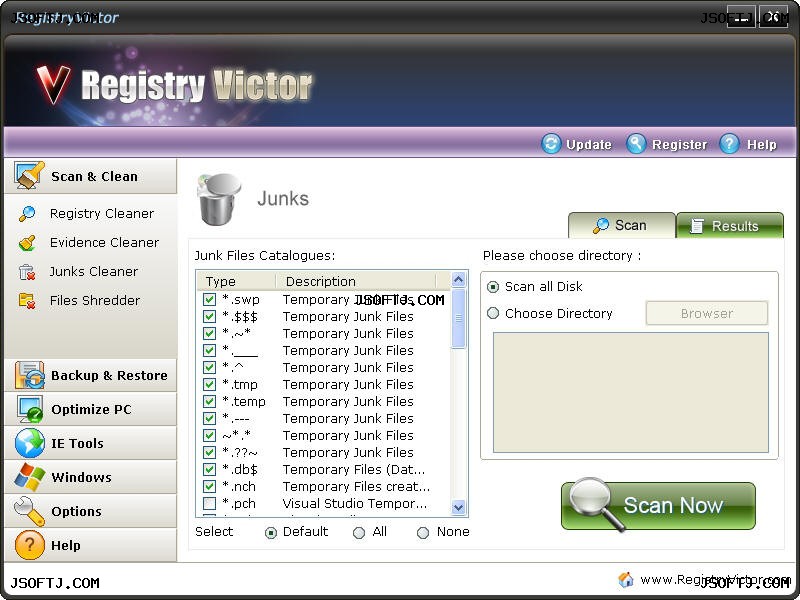Open the Optimize PC section
The width and height of the screenshot is (800, 600).
coord(90,409)
